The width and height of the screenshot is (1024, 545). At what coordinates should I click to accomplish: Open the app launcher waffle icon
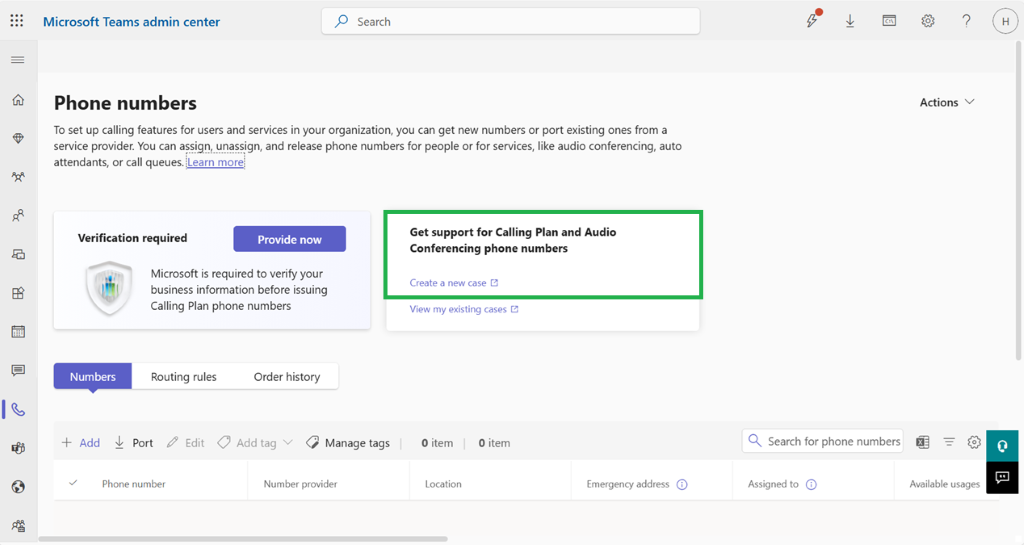point(17,21)
